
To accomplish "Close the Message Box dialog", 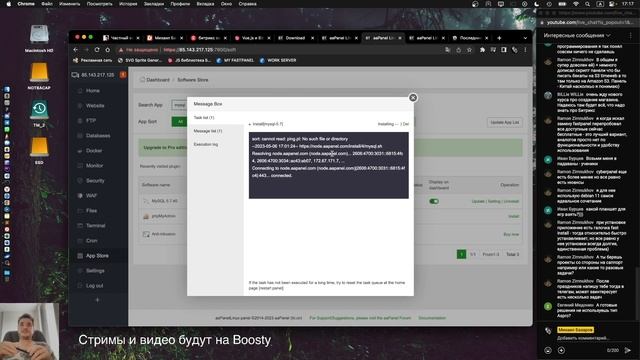I will [413, 98].
